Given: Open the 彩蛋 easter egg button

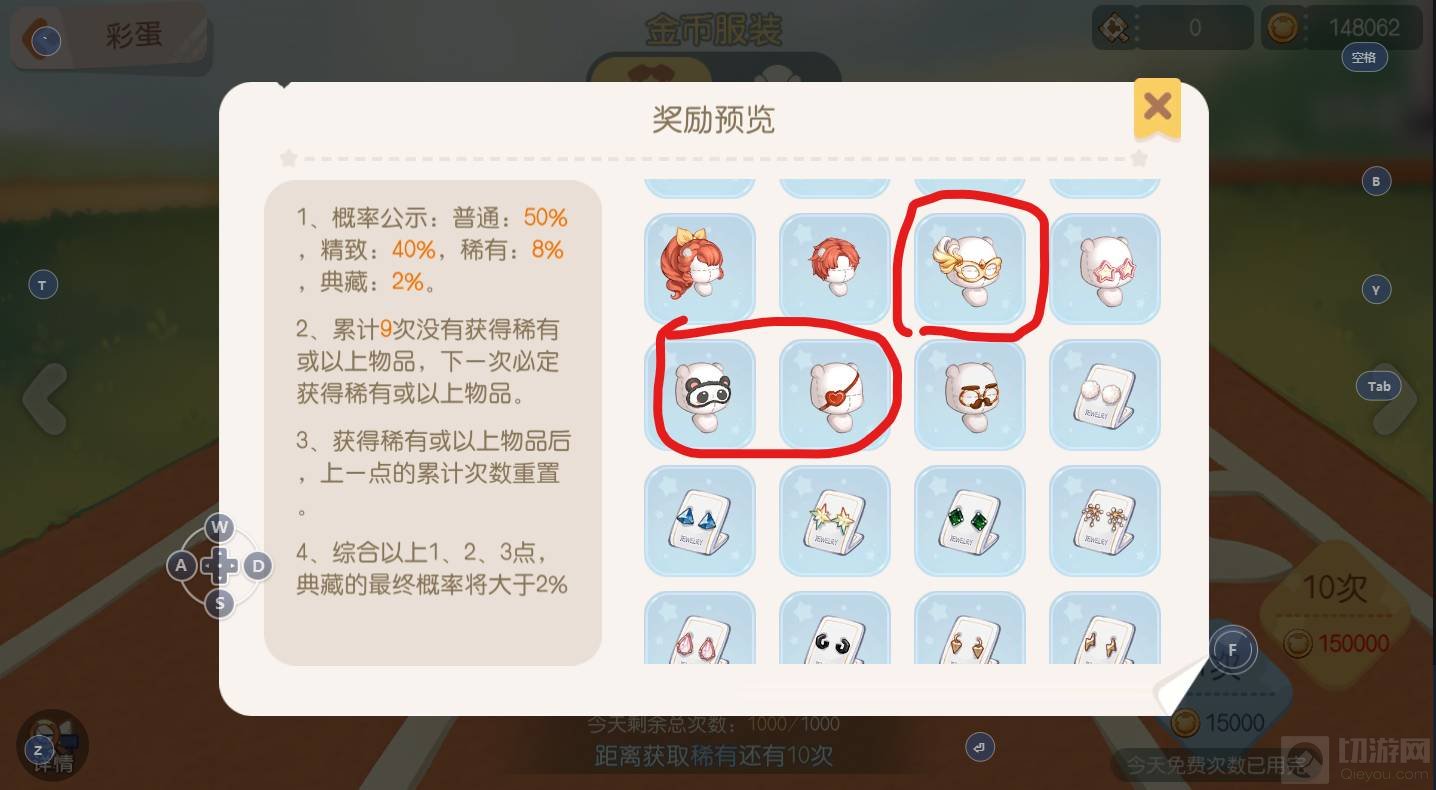Looking at the screenshot, I should [110, 38].
